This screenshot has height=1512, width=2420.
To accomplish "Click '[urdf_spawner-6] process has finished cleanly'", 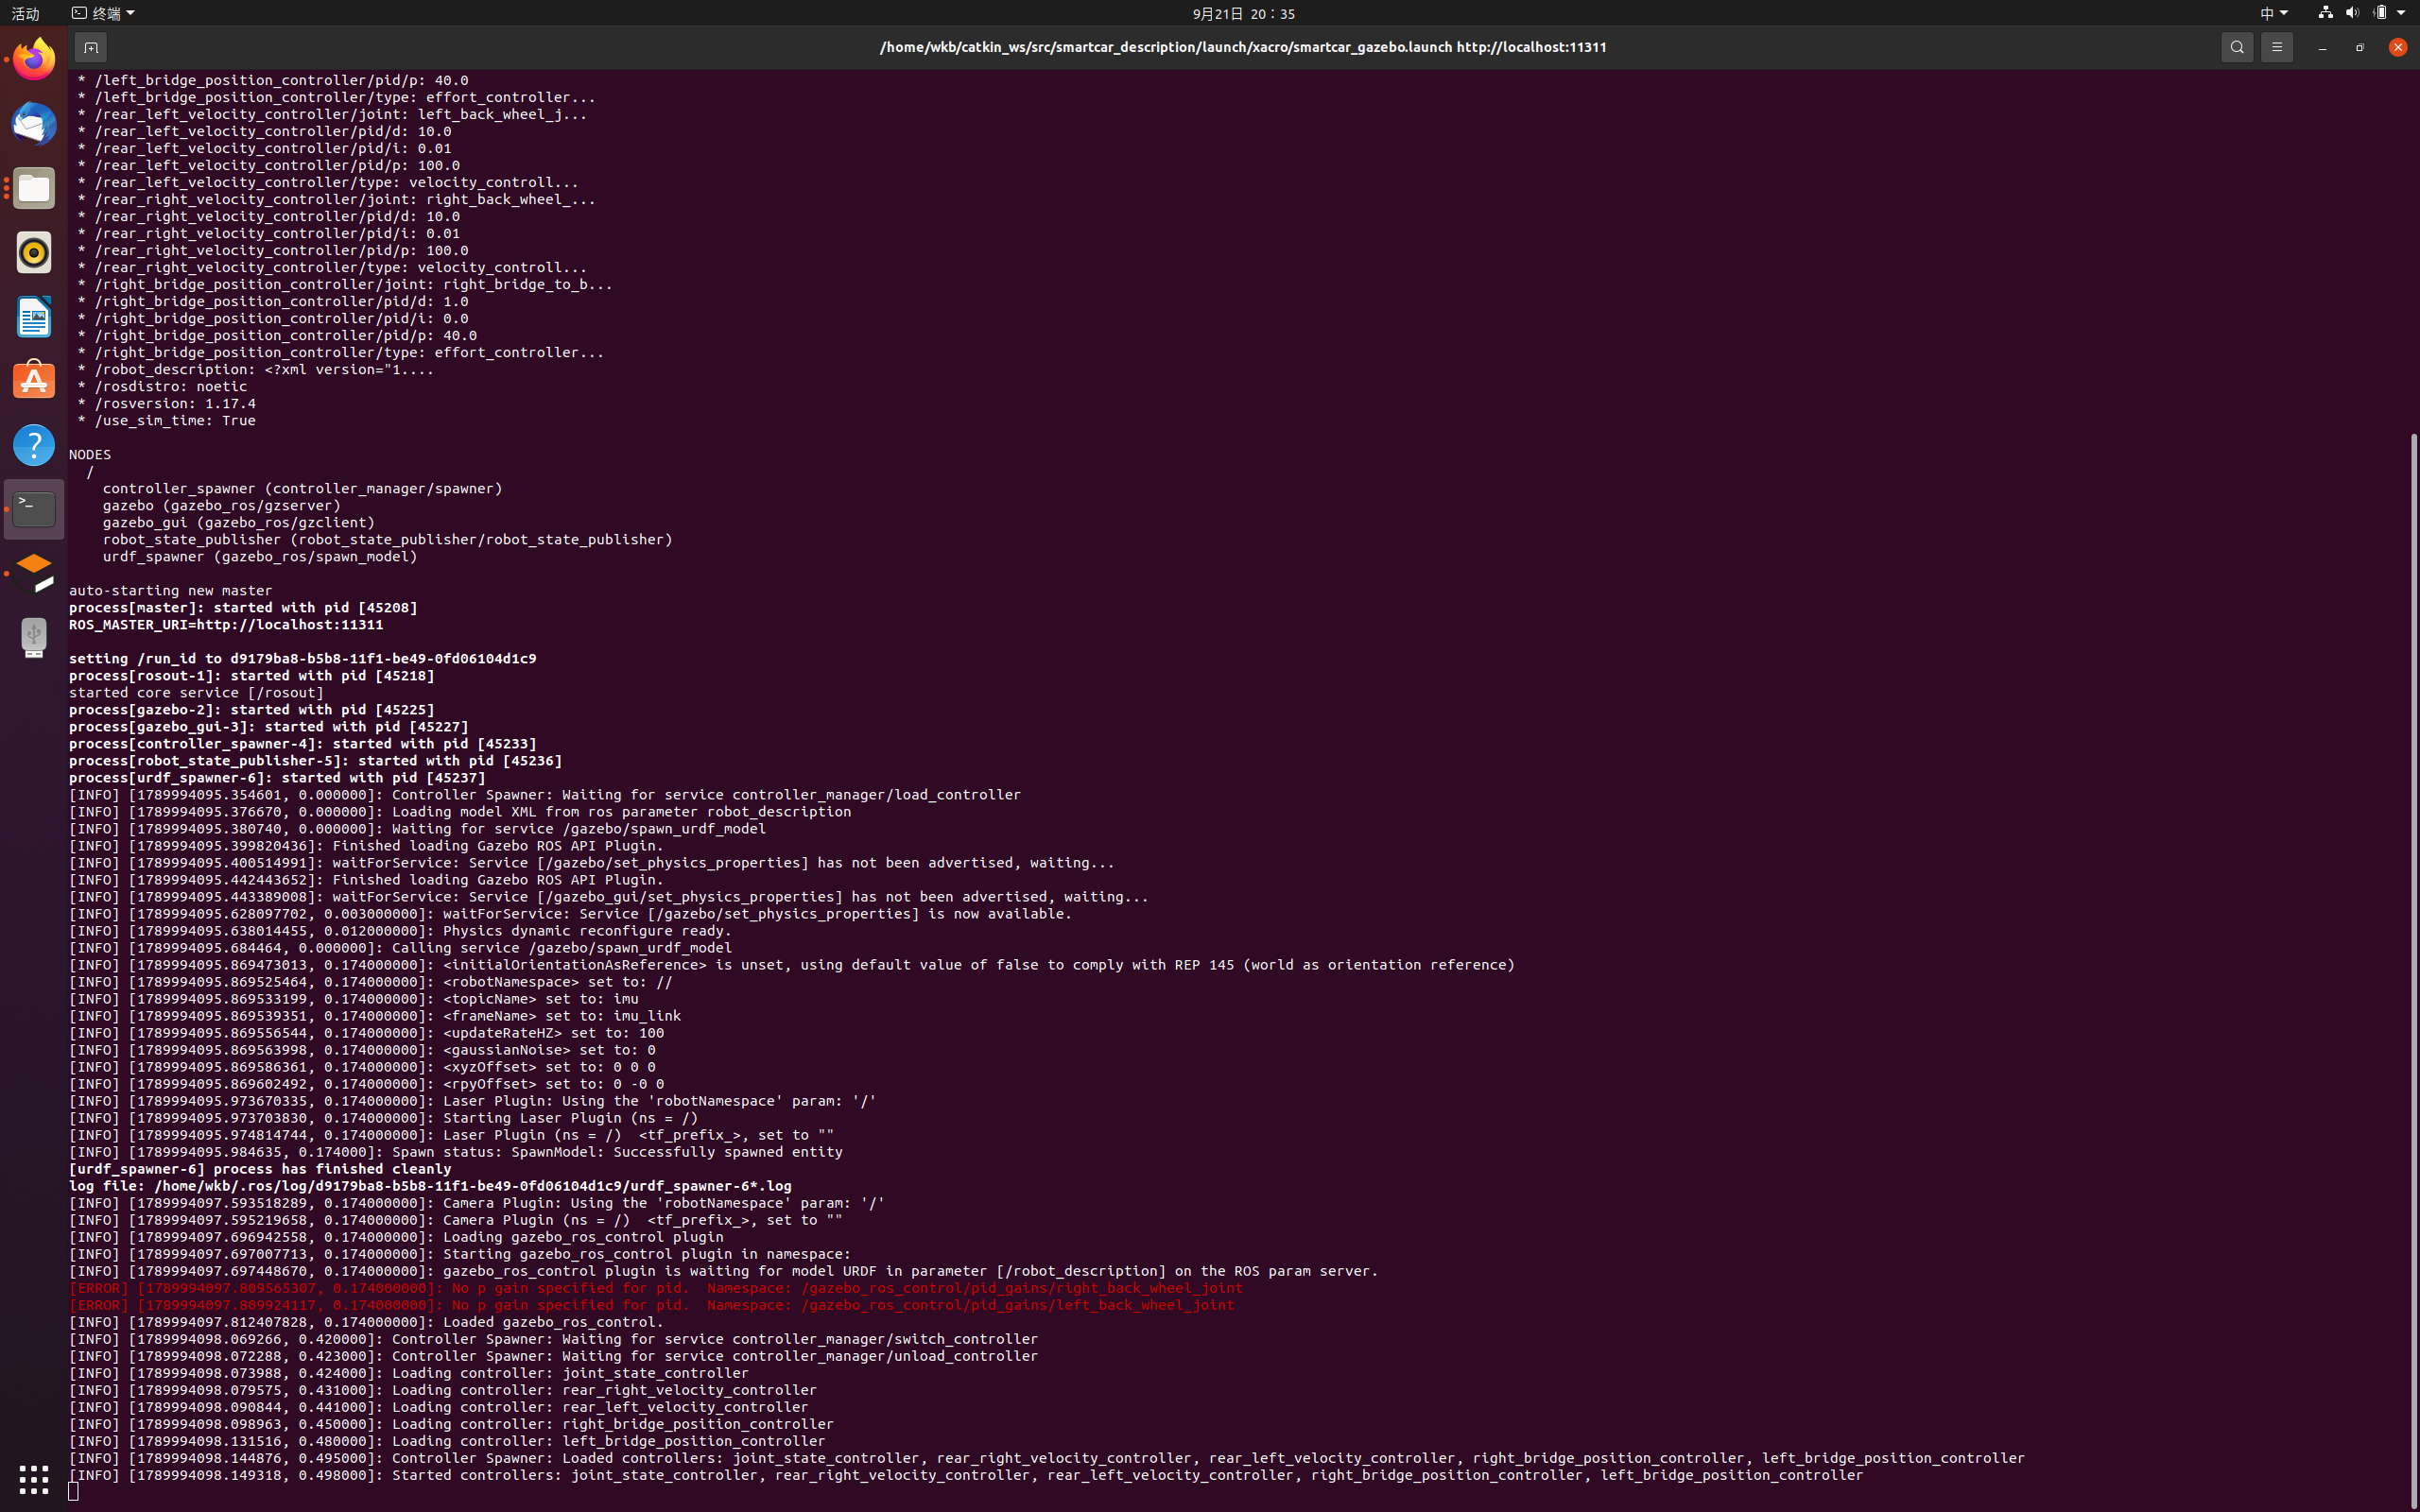I will 260,1169.
